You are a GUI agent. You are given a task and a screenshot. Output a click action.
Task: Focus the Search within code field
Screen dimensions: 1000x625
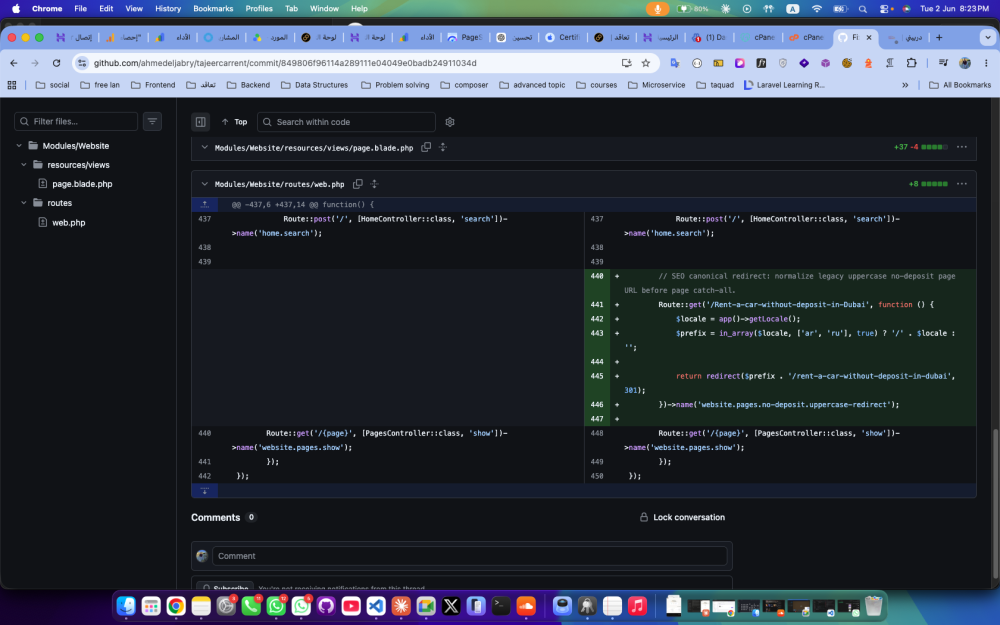pyautogui.click(x=346, y=122)
